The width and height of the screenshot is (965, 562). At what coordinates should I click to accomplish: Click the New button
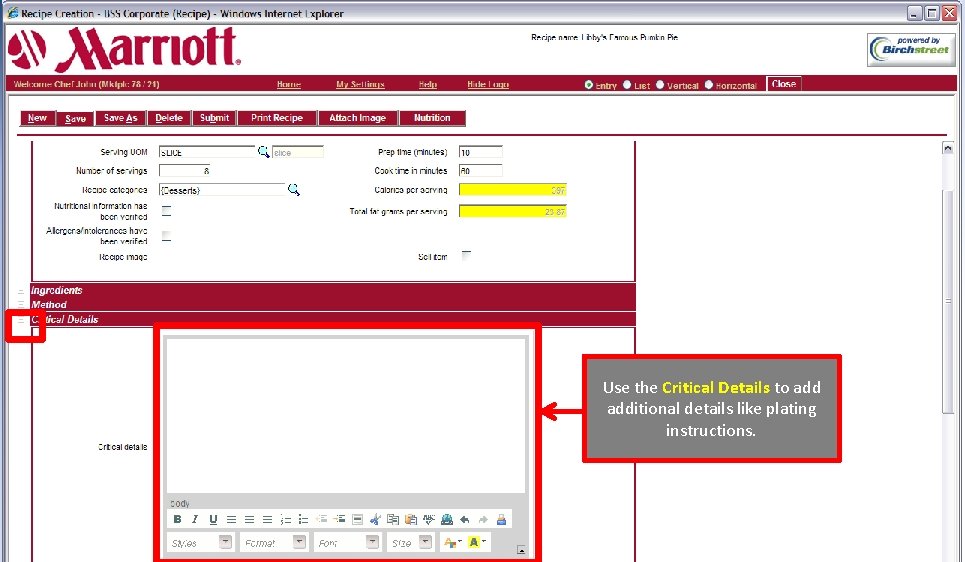pyautogui.click(x=37, y=118)
